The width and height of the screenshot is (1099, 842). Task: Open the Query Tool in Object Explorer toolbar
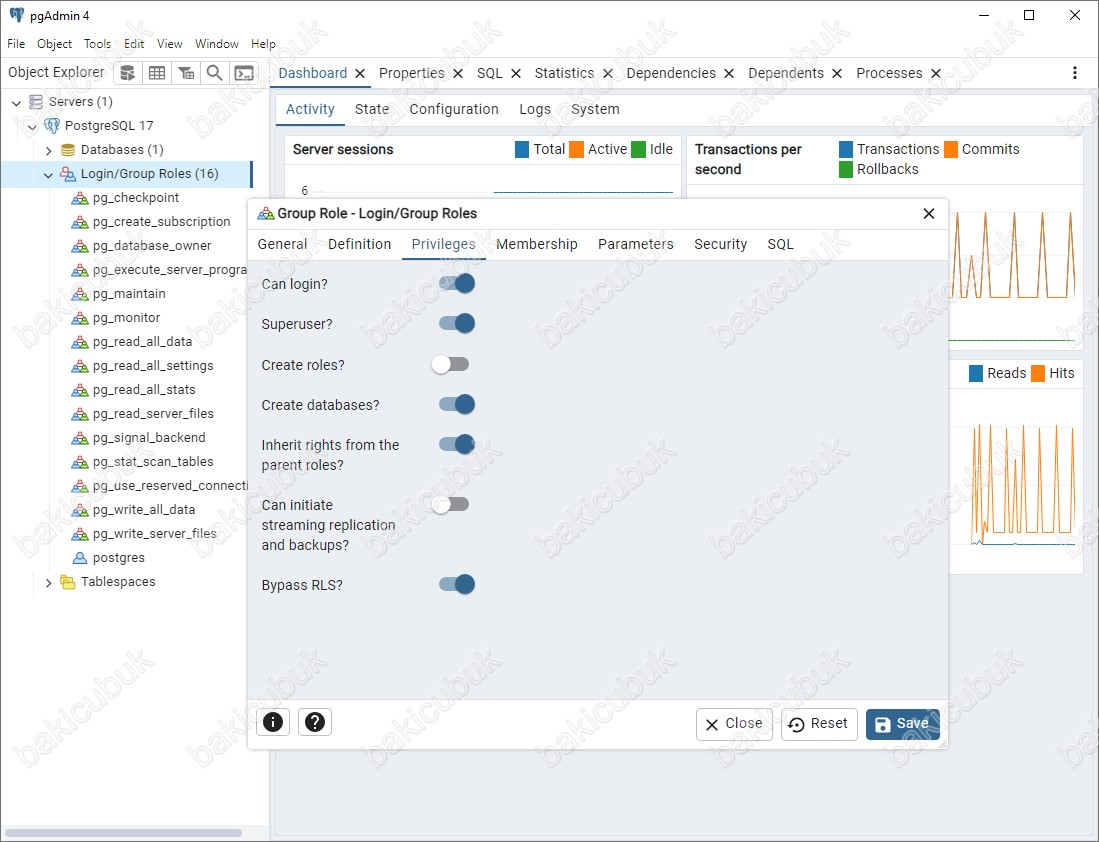[x=128, y=73]
